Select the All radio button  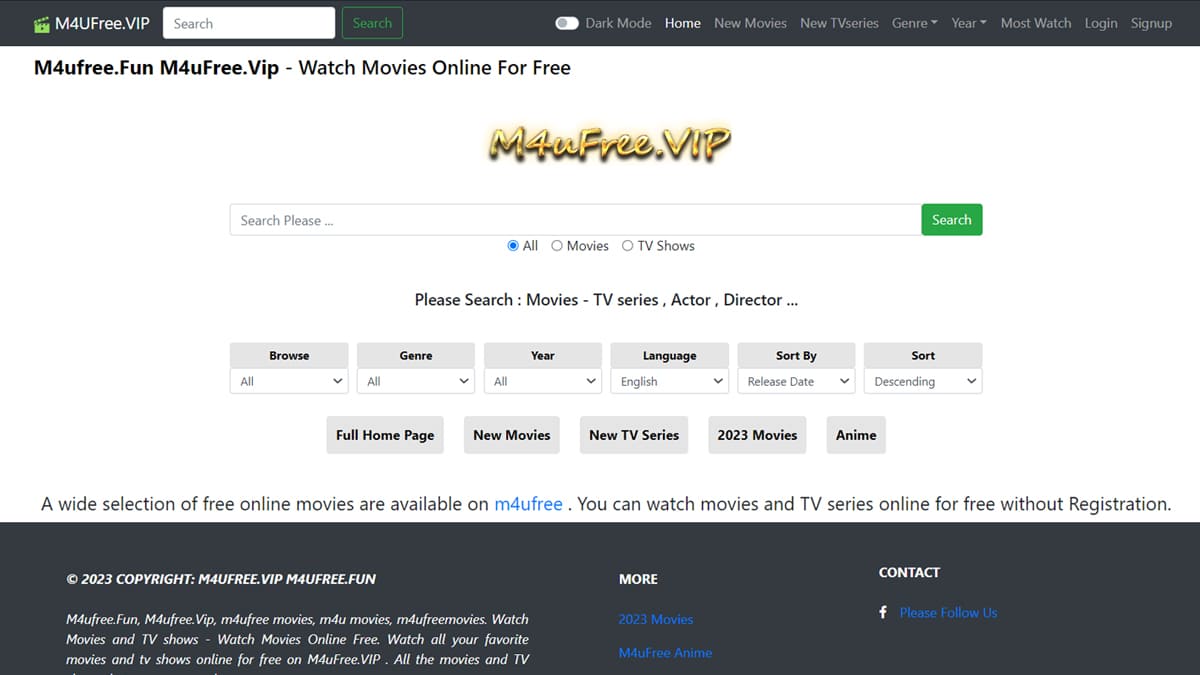[513, 246]
